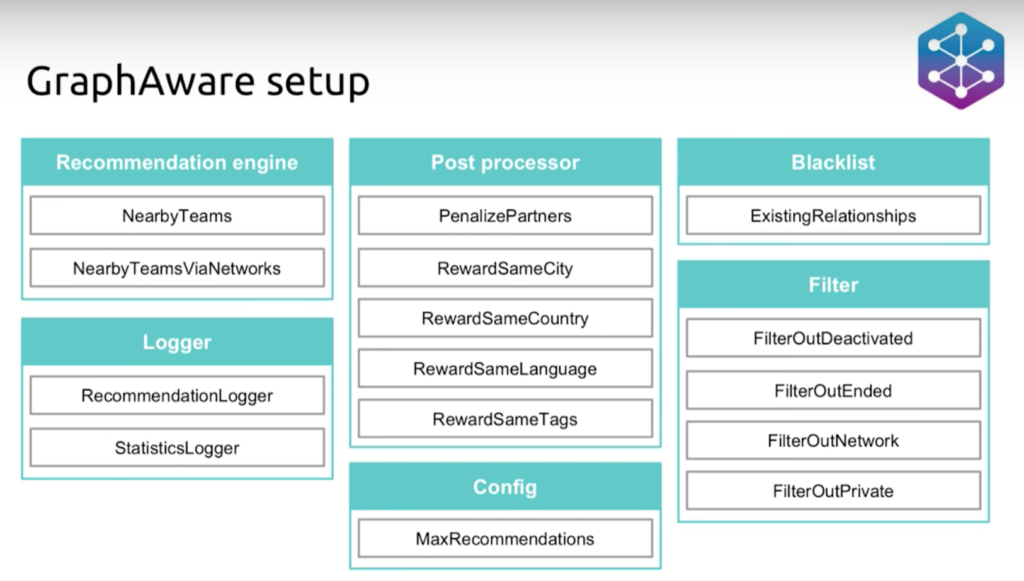Expand the Post processor panel header
Screen dimensions: 1024x581
tap(505, 162)
